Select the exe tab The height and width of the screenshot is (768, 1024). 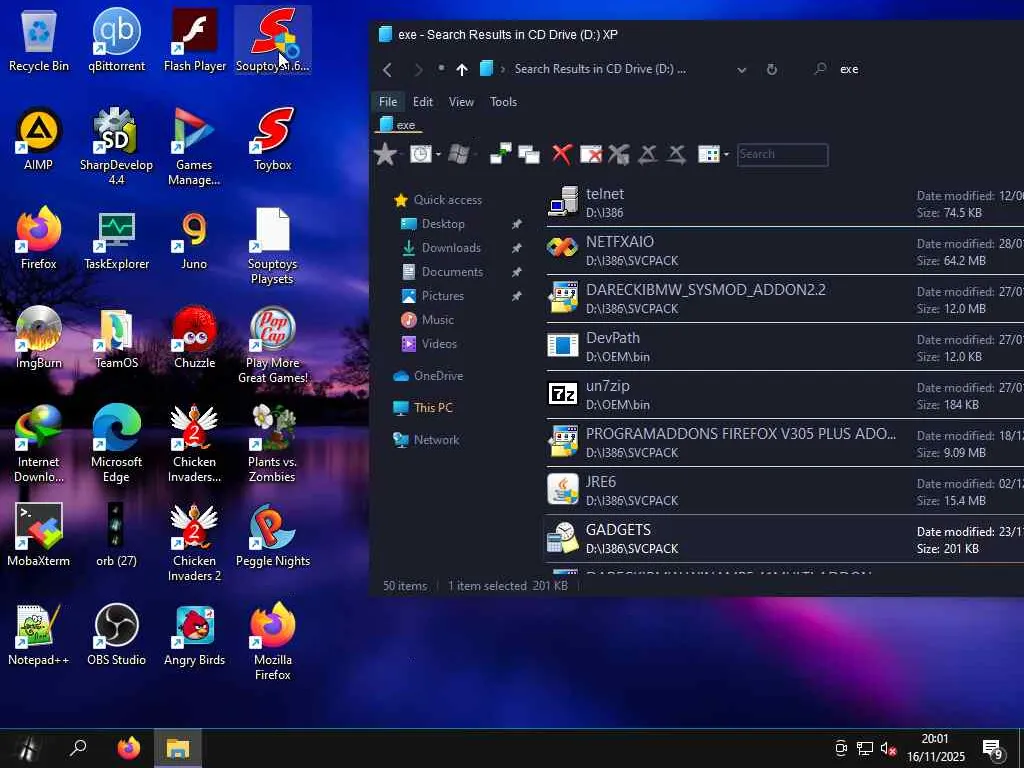pyautogui.click(x=397, y=125)
